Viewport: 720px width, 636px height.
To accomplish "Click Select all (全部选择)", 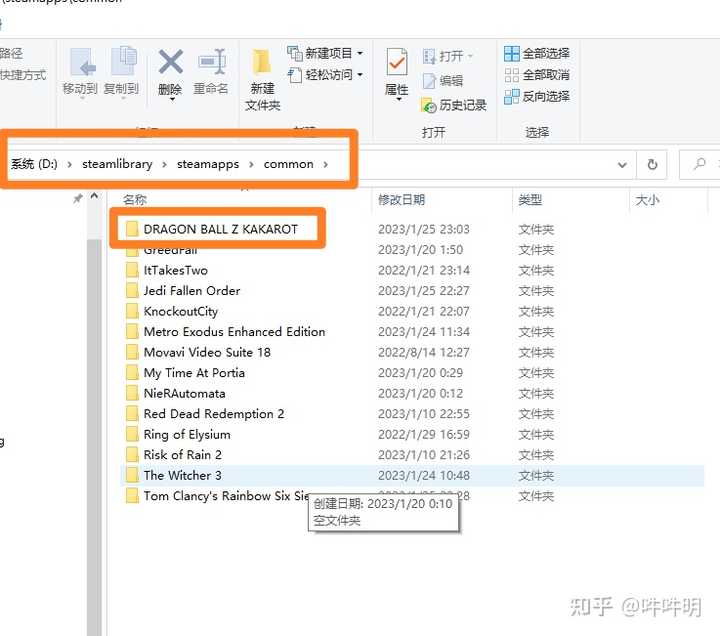I will coord(536,53).
